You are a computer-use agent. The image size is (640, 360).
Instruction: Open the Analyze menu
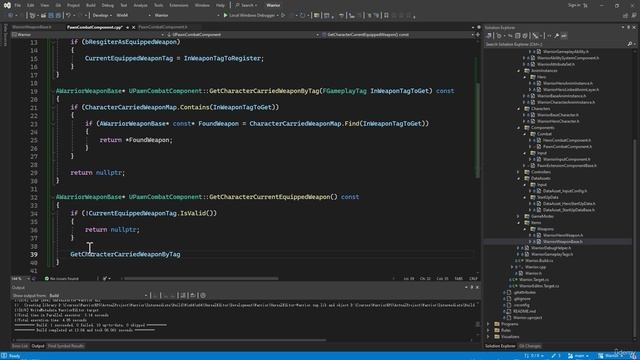point(140,5)
